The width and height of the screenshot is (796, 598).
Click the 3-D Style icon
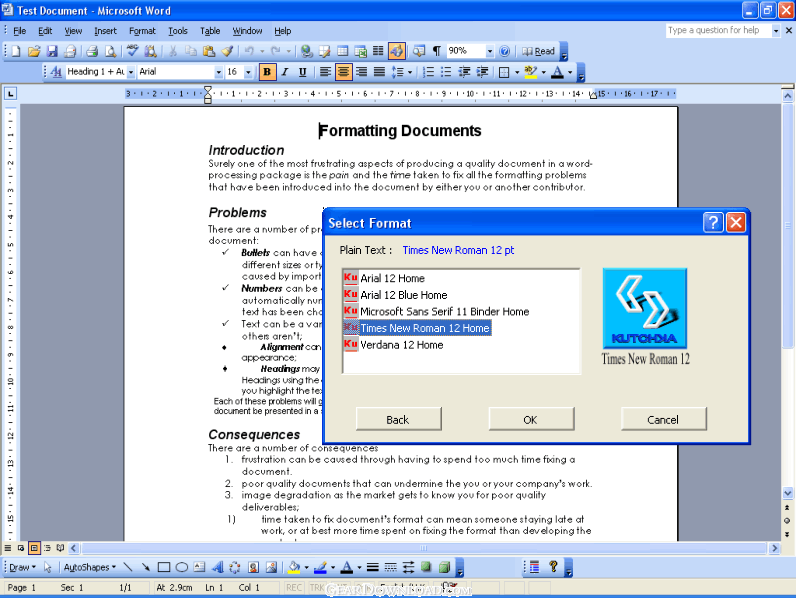[444, 567]
